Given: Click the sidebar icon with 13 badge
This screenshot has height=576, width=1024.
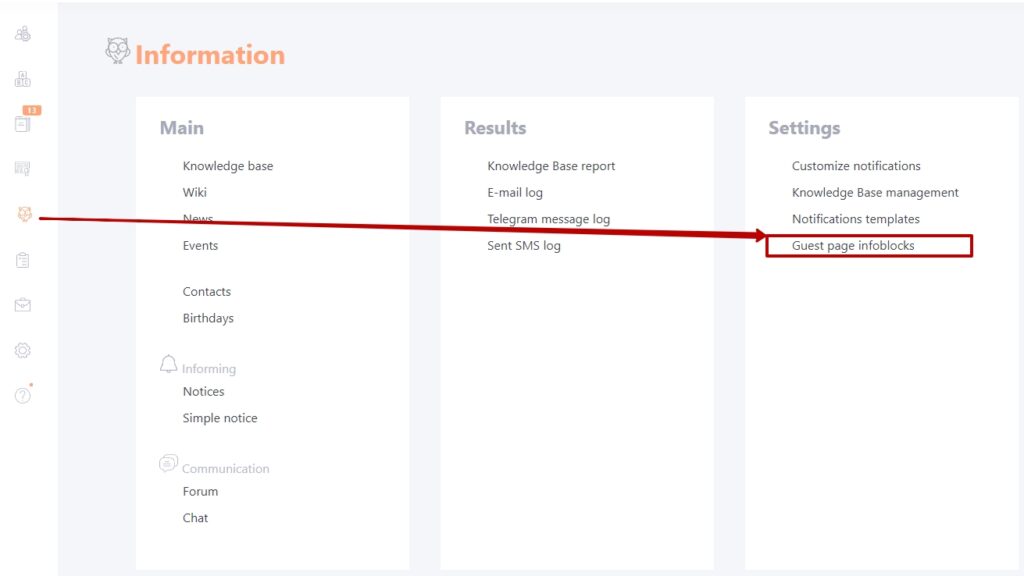Looking at the screenshot, I should coord(24,121).
